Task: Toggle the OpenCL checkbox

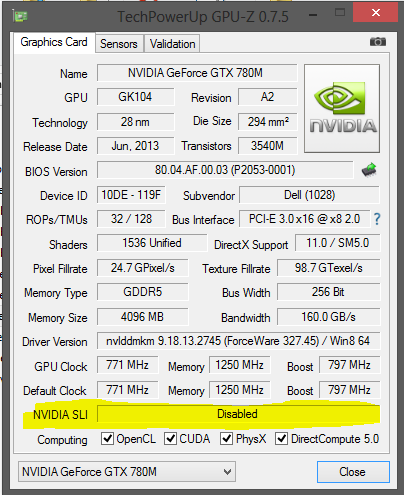Action: tap(107, 438)
